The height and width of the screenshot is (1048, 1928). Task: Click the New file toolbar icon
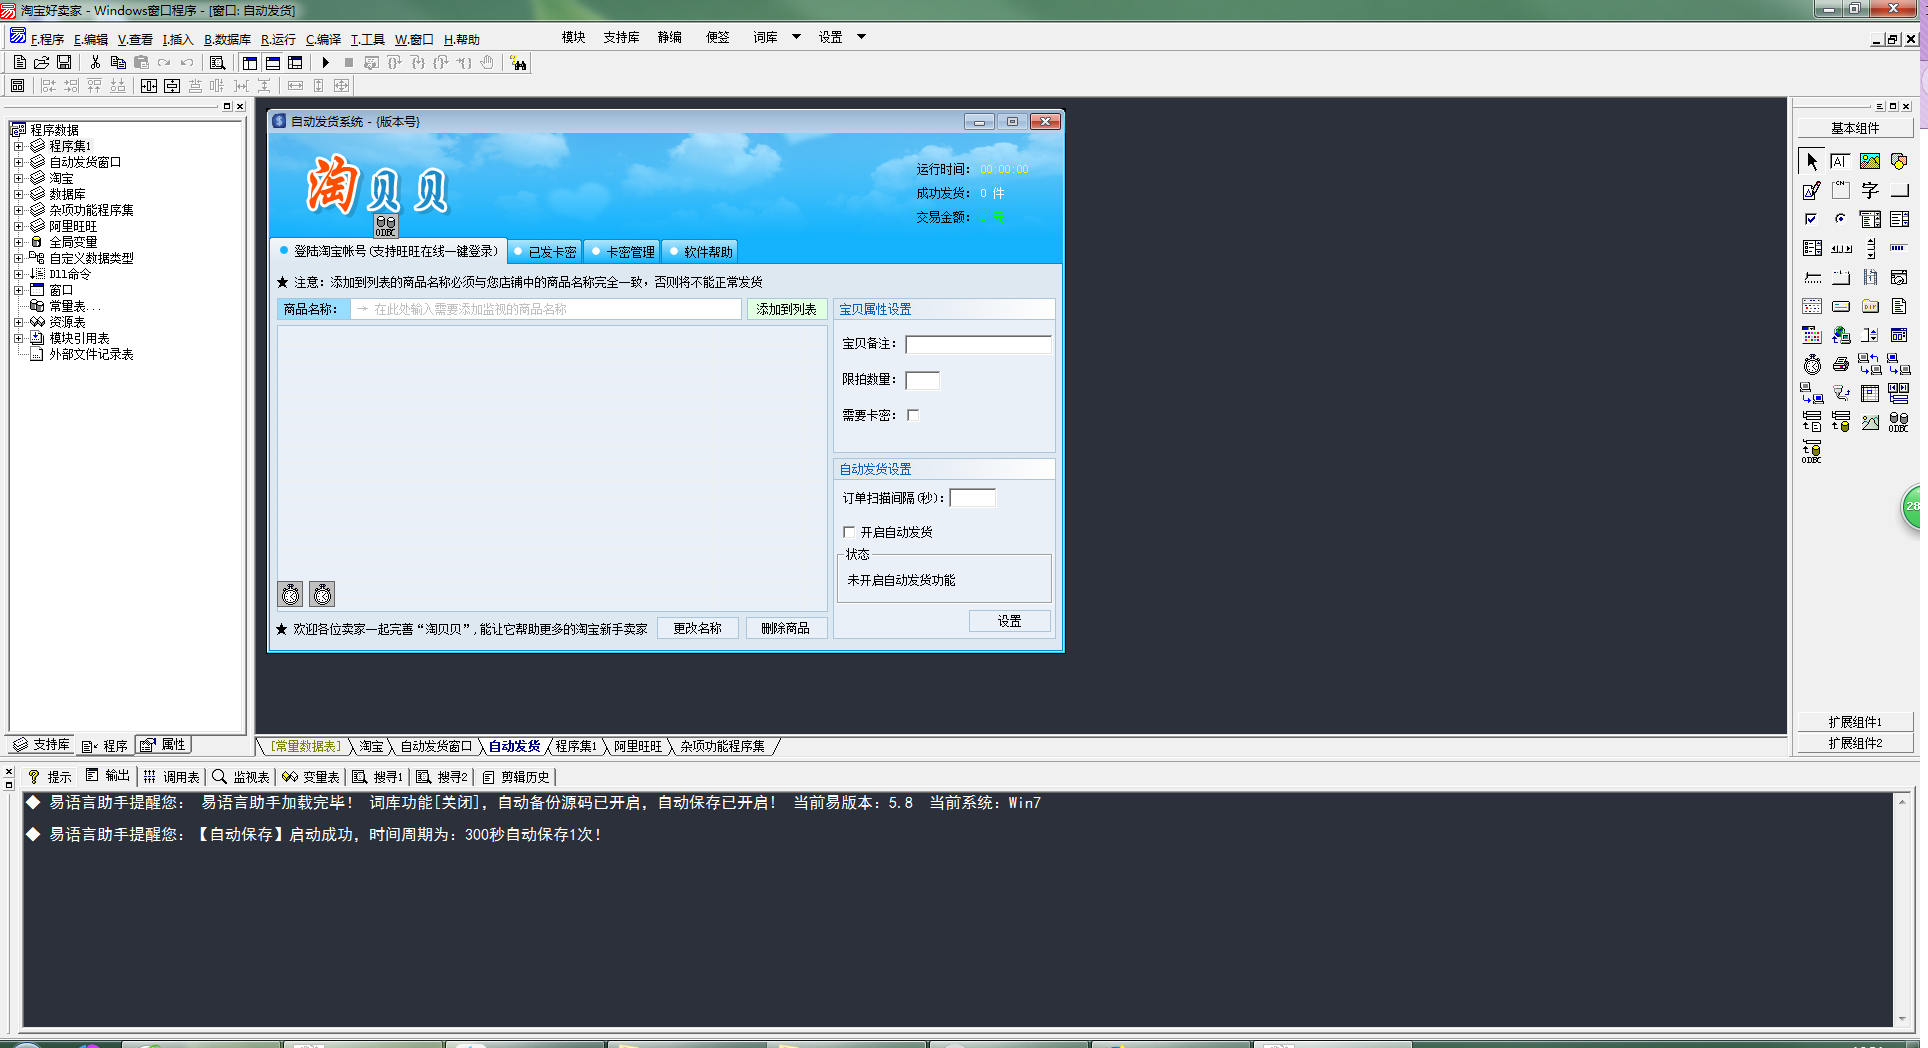coord(20,63)
